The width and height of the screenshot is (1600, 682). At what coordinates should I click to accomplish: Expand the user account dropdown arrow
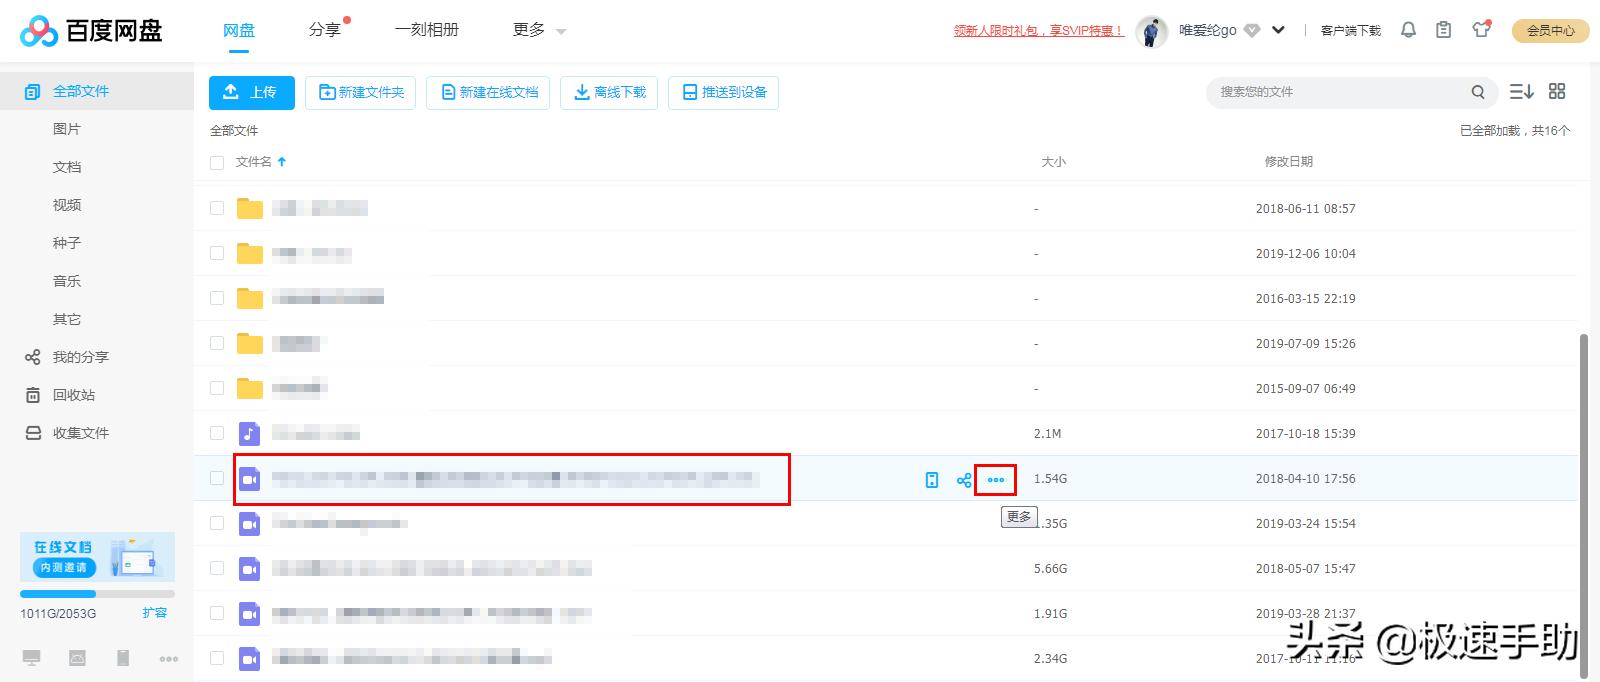1278,30
